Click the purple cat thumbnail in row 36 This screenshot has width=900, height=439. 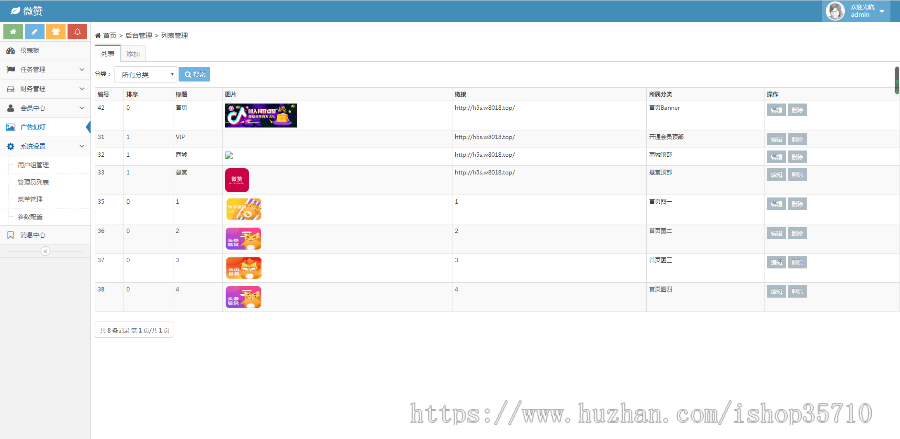click(243, 239)
